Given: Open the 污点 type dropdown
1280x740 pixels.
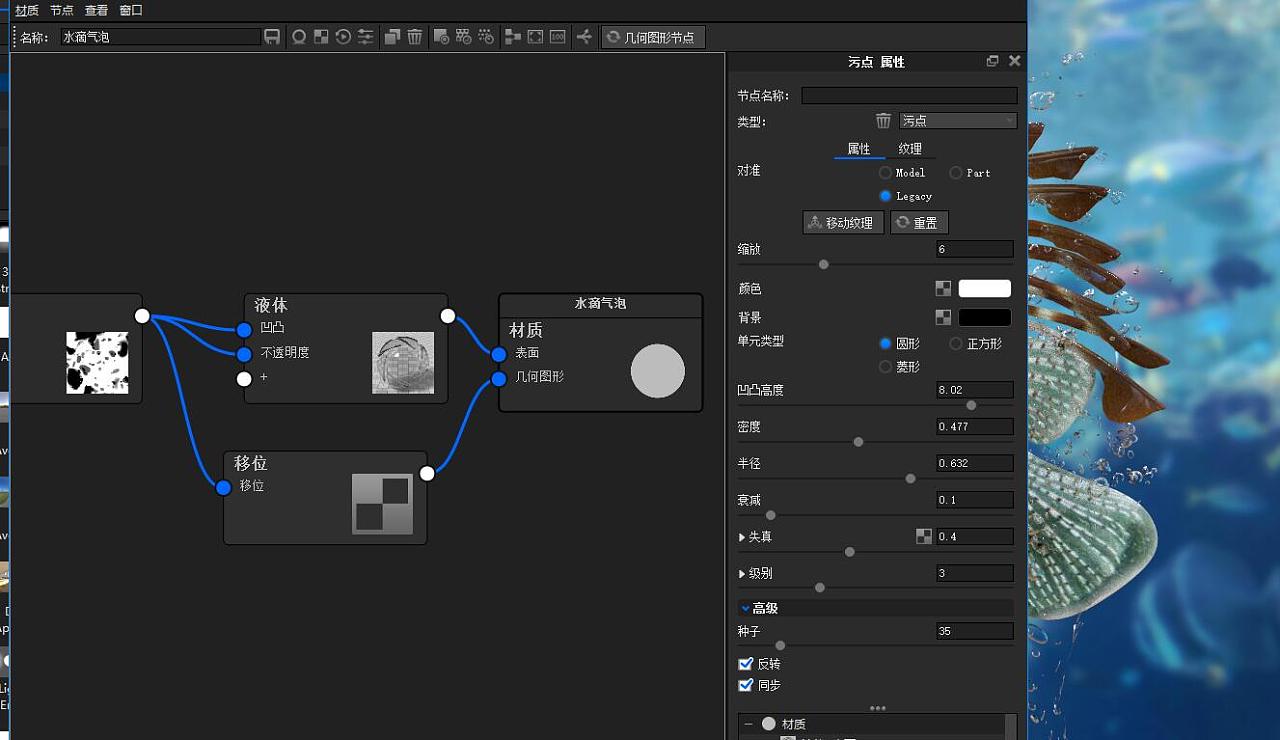Looking at the screenshot, I should tap(957, 120).
